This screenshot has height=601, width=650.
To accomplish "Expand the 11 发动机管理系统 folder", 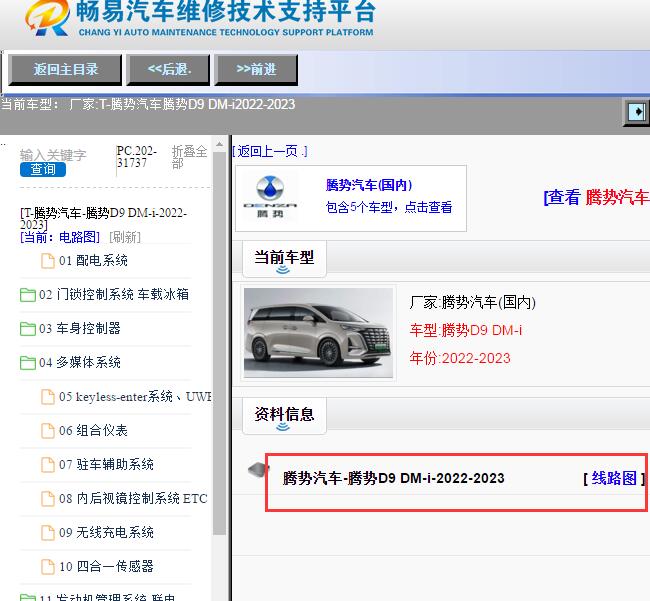I will tap(28, 597).
